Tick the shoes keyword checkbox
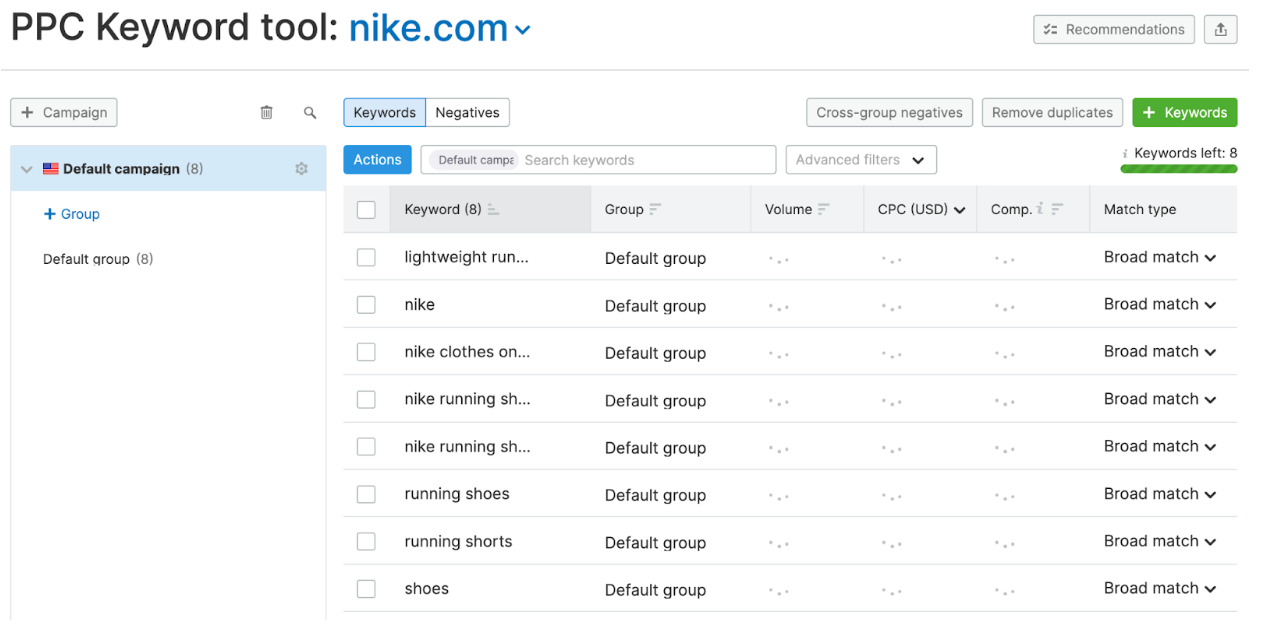Screen dimensions: 1274x642 pos(366,589)
